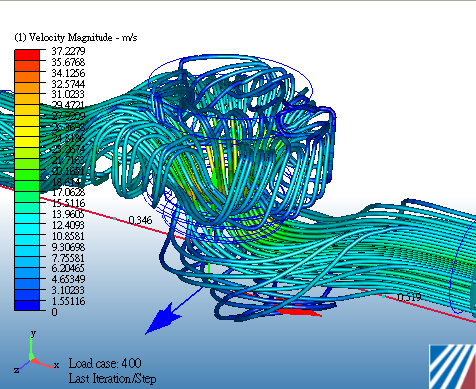Image resolution: width=476 pixels, height=389 pixels.
Task: Click the Load case: 400 text
Action: pos(105,363)
